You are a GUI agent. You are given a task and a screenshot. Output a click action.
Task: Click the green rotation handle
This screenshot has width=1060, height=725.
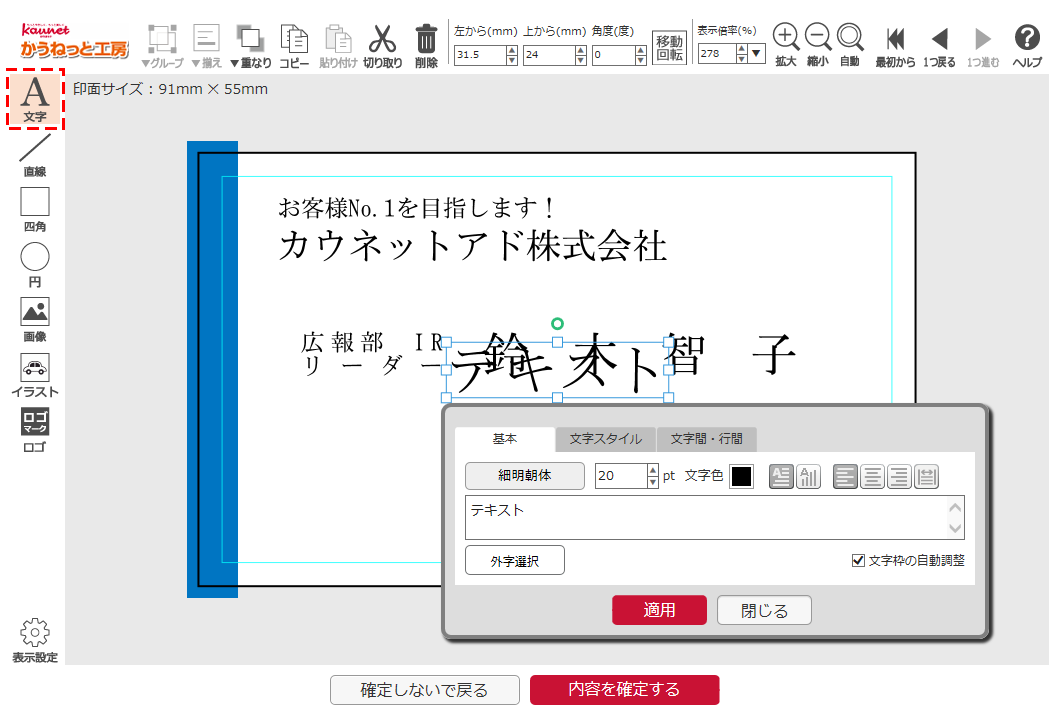click(x=557, y=324)
